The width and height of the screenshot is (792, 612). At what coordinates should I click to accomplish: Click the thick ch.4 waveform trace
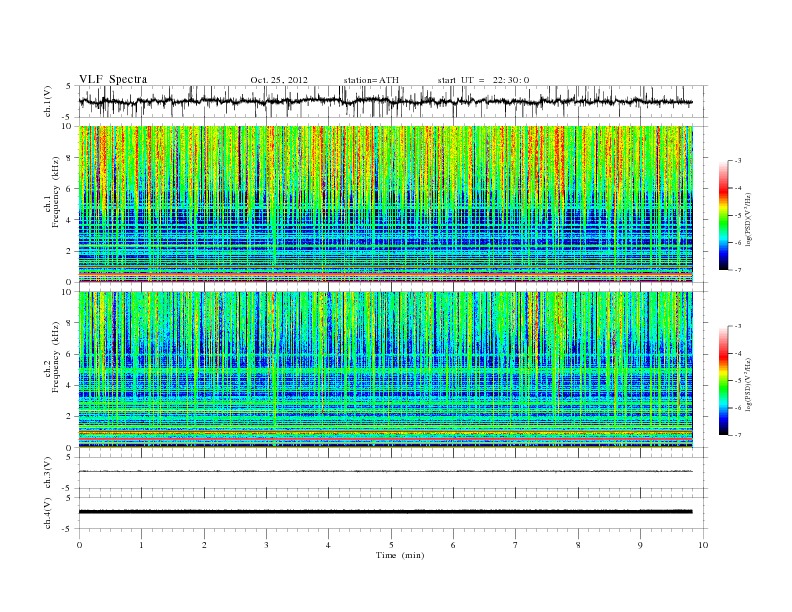tap(385, 512)
